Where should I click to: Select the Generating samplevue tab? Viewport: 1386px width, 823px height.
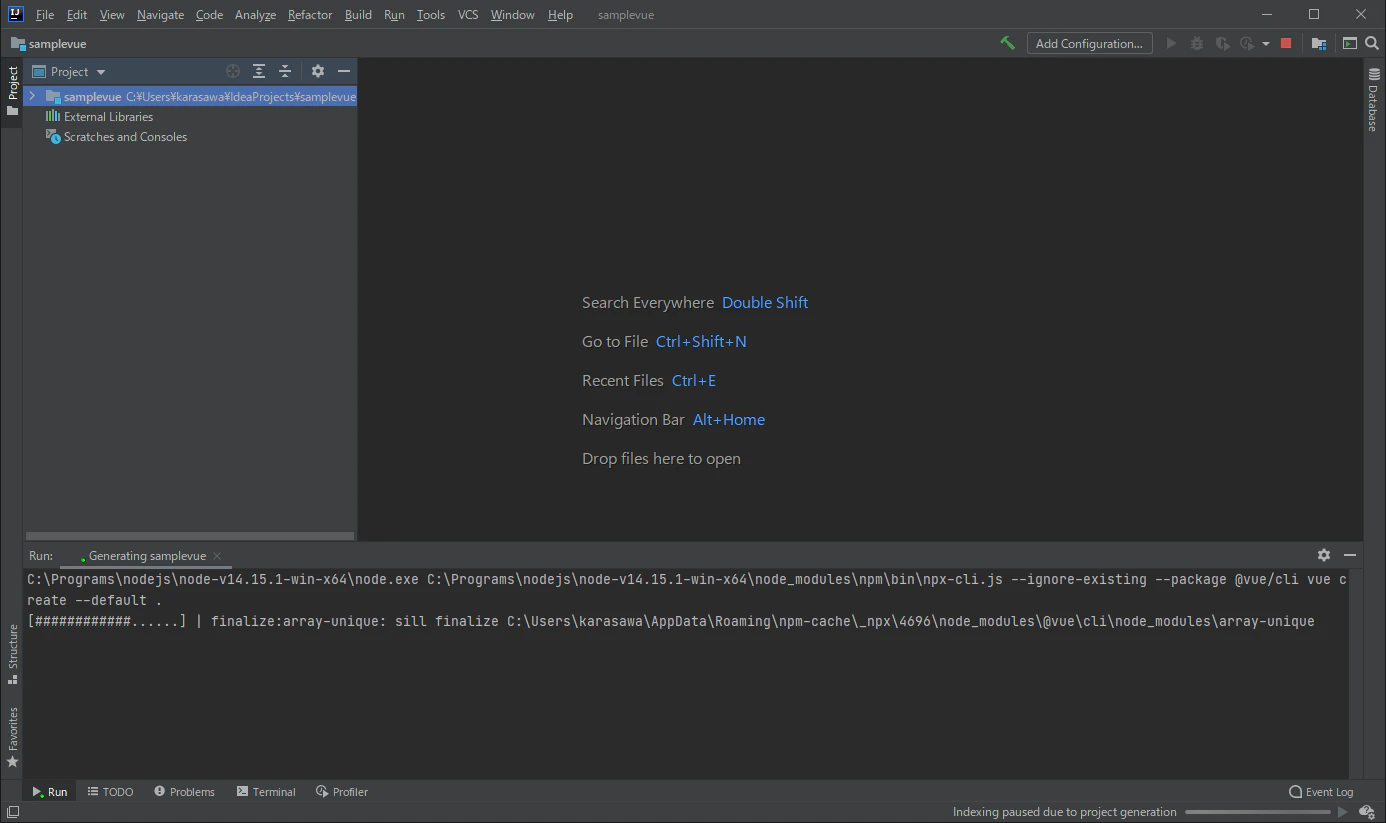(x=146, y=556)
